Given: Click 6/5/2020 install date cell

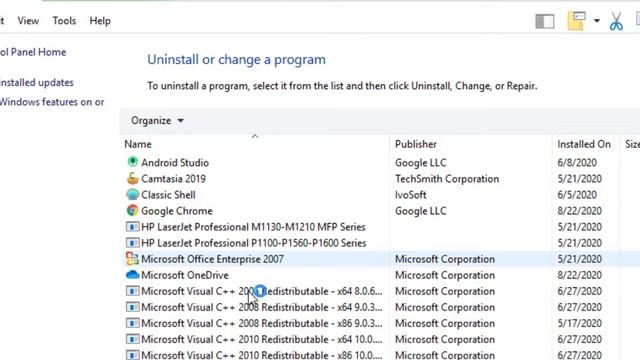Looking at the screenshot, I should [x=577, y=195].
